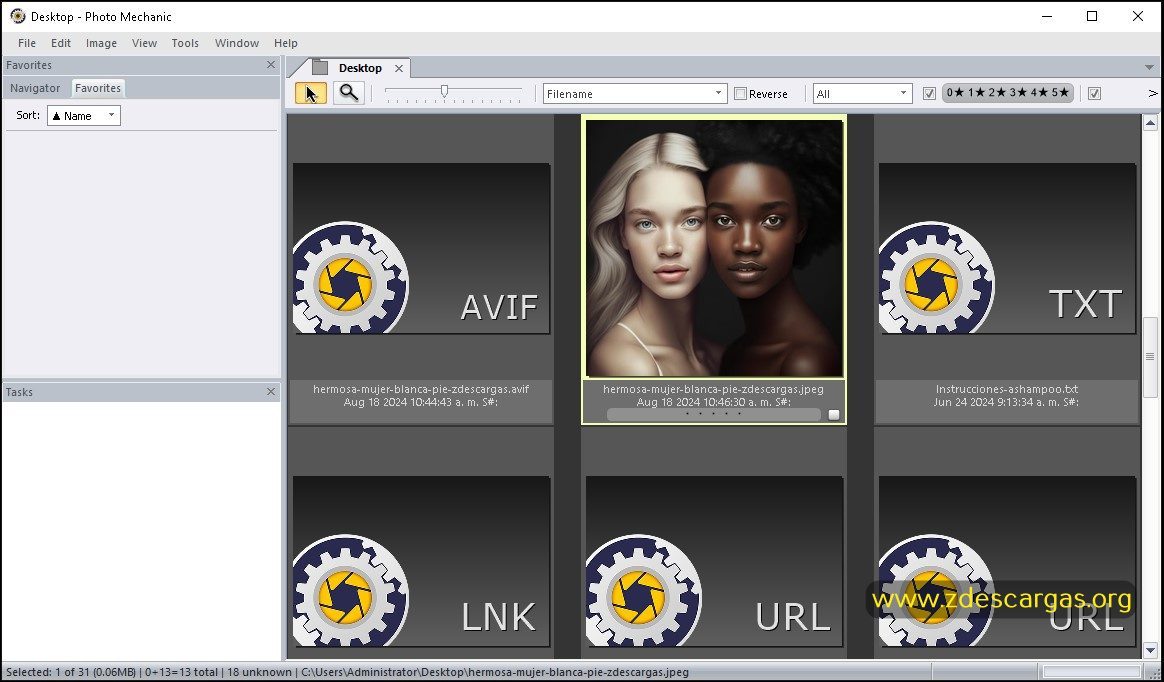Open the Window menu
1164x682 pixels.
[x=237, y=43]
